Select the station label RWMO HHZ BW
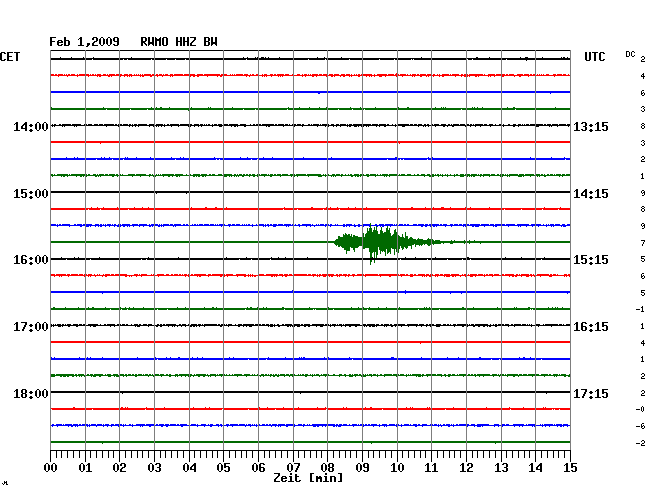Viewport: 650px width, 494px height. point(179,42)
